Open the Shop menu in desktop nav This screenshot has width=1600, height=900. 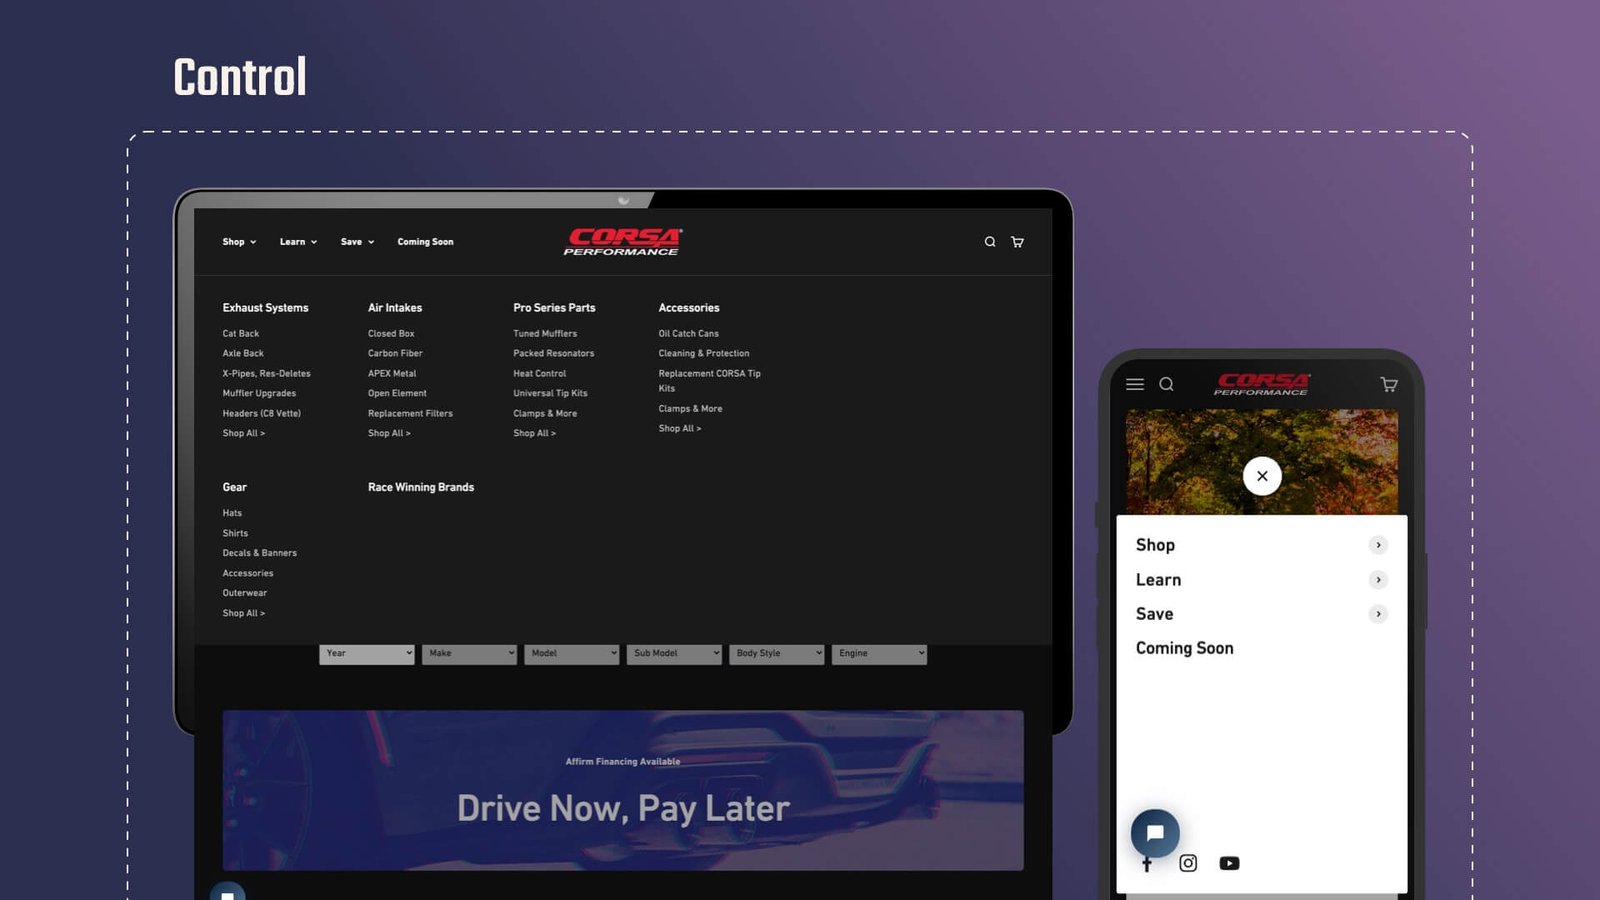click(x=239, y=242)
